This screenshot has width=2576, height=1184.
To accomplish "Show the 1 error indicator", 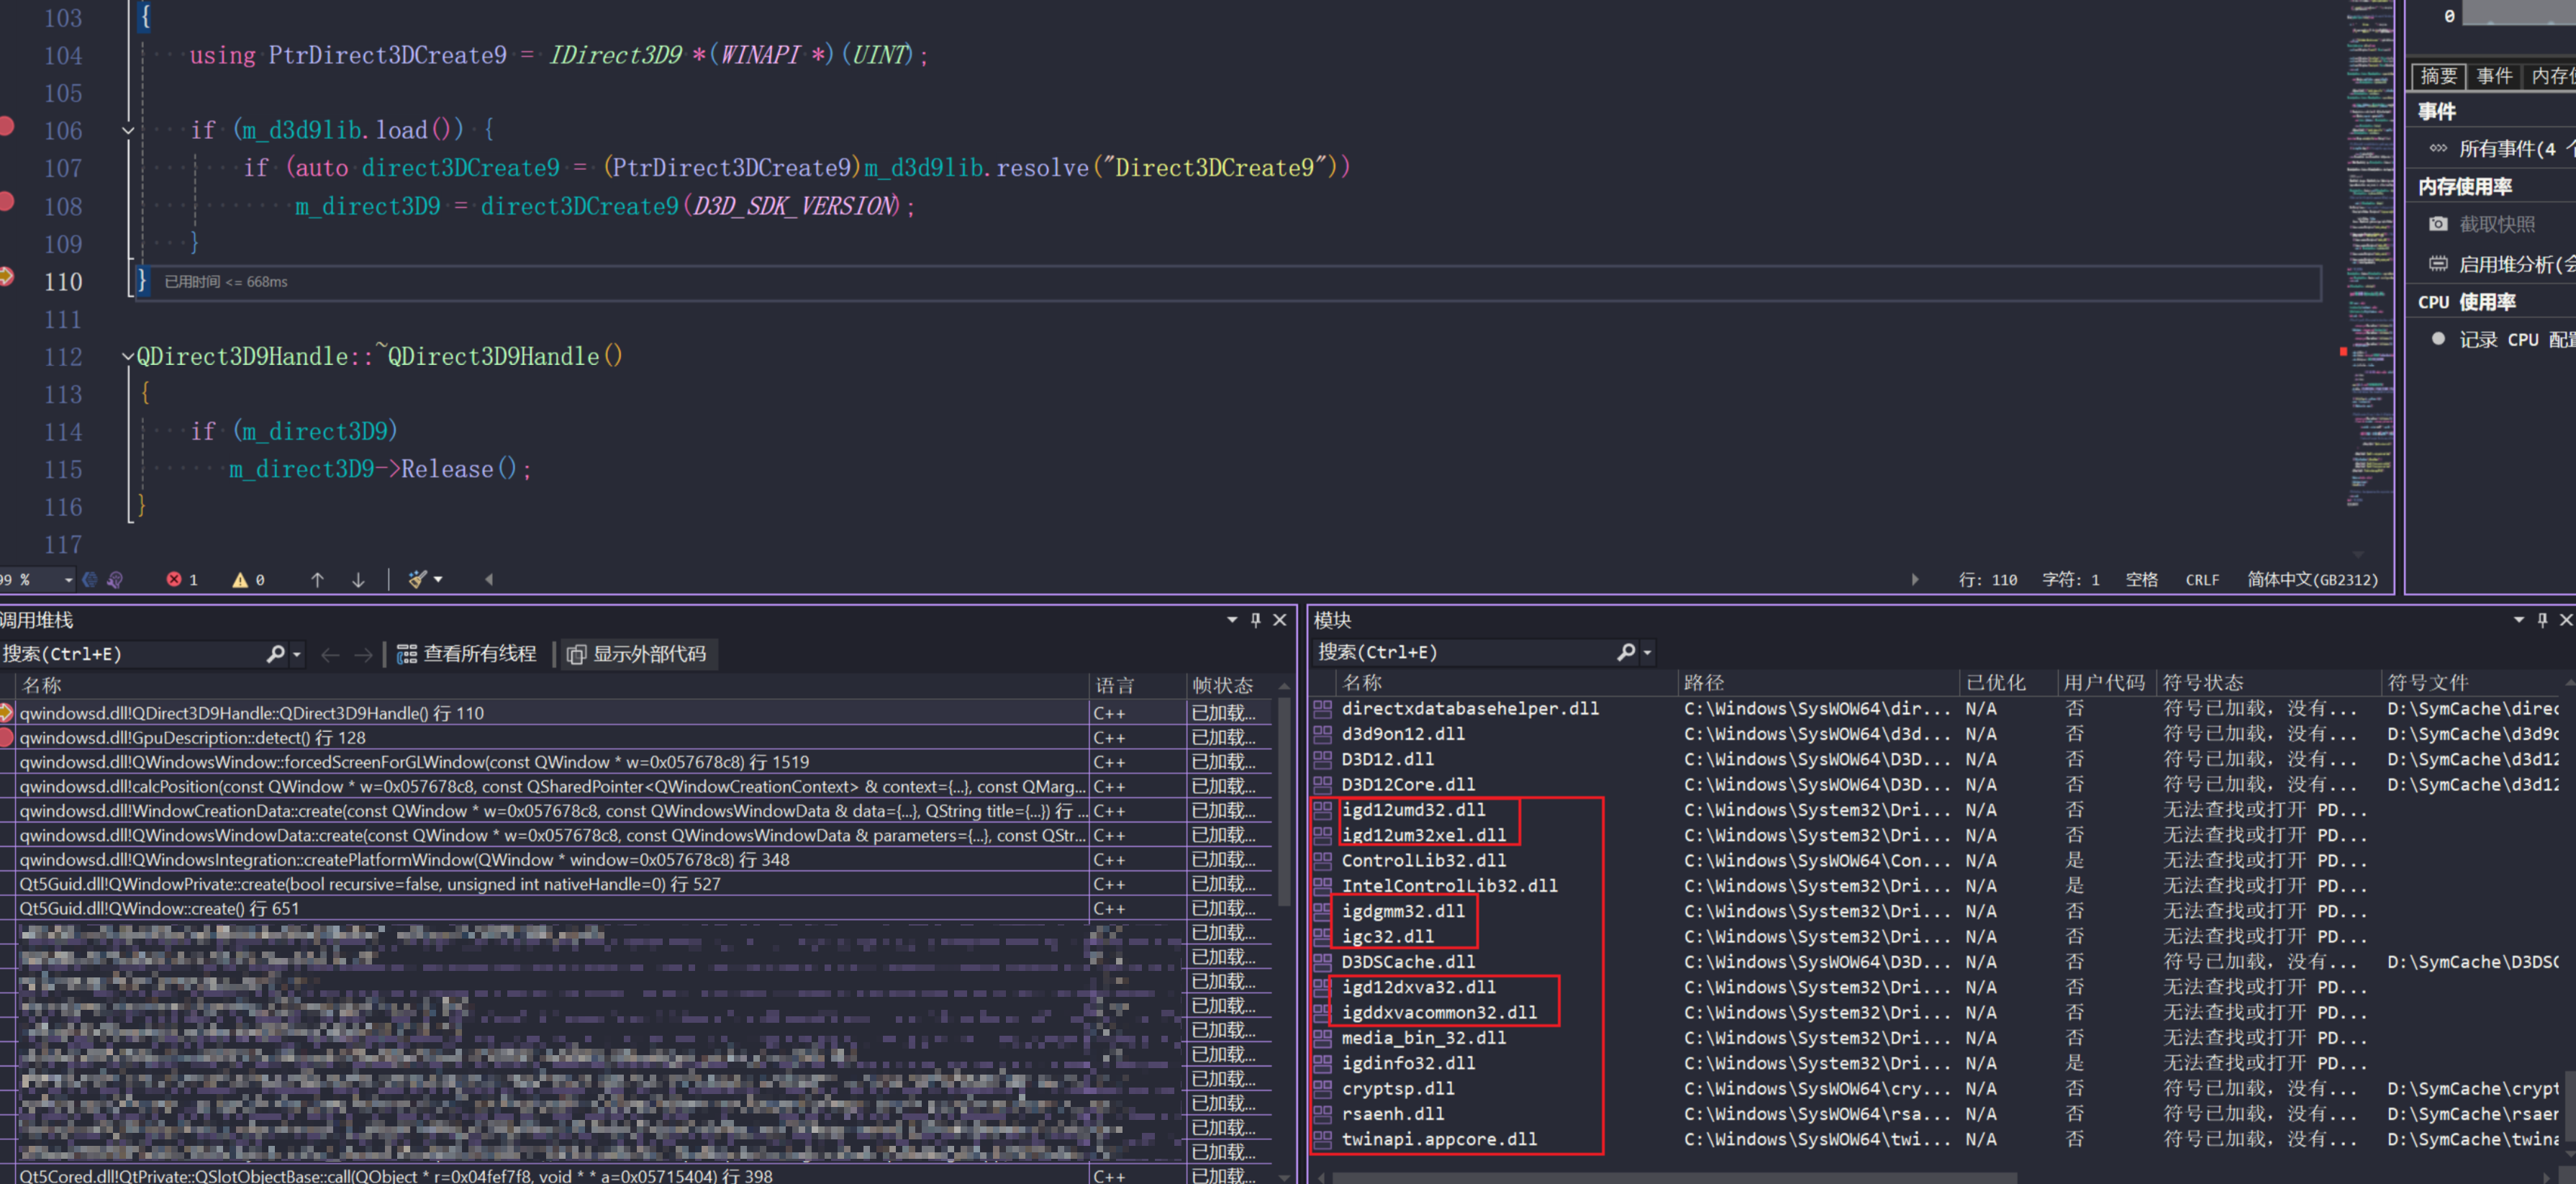I will click(182, 579).
